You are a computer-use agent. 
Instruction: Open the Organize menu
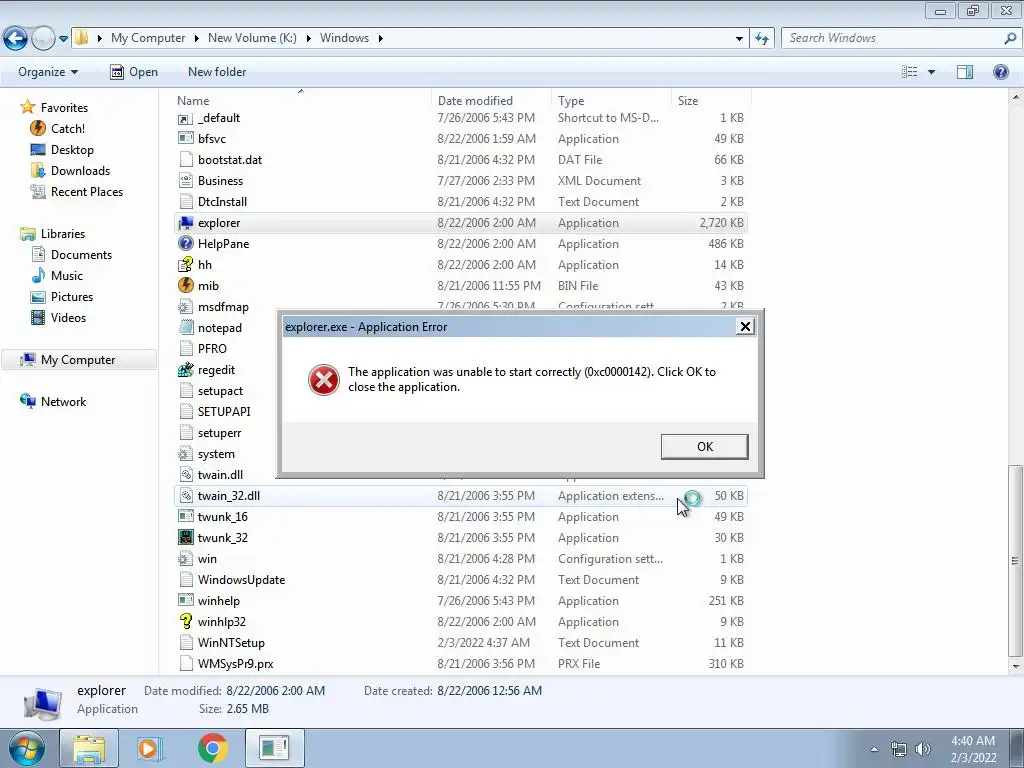point(48,72)
